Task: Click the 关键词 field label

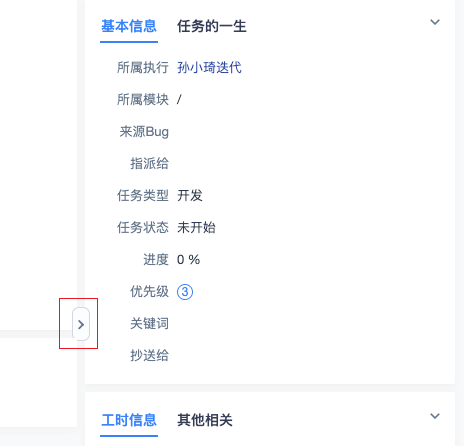Action: [x=149, y=324]
